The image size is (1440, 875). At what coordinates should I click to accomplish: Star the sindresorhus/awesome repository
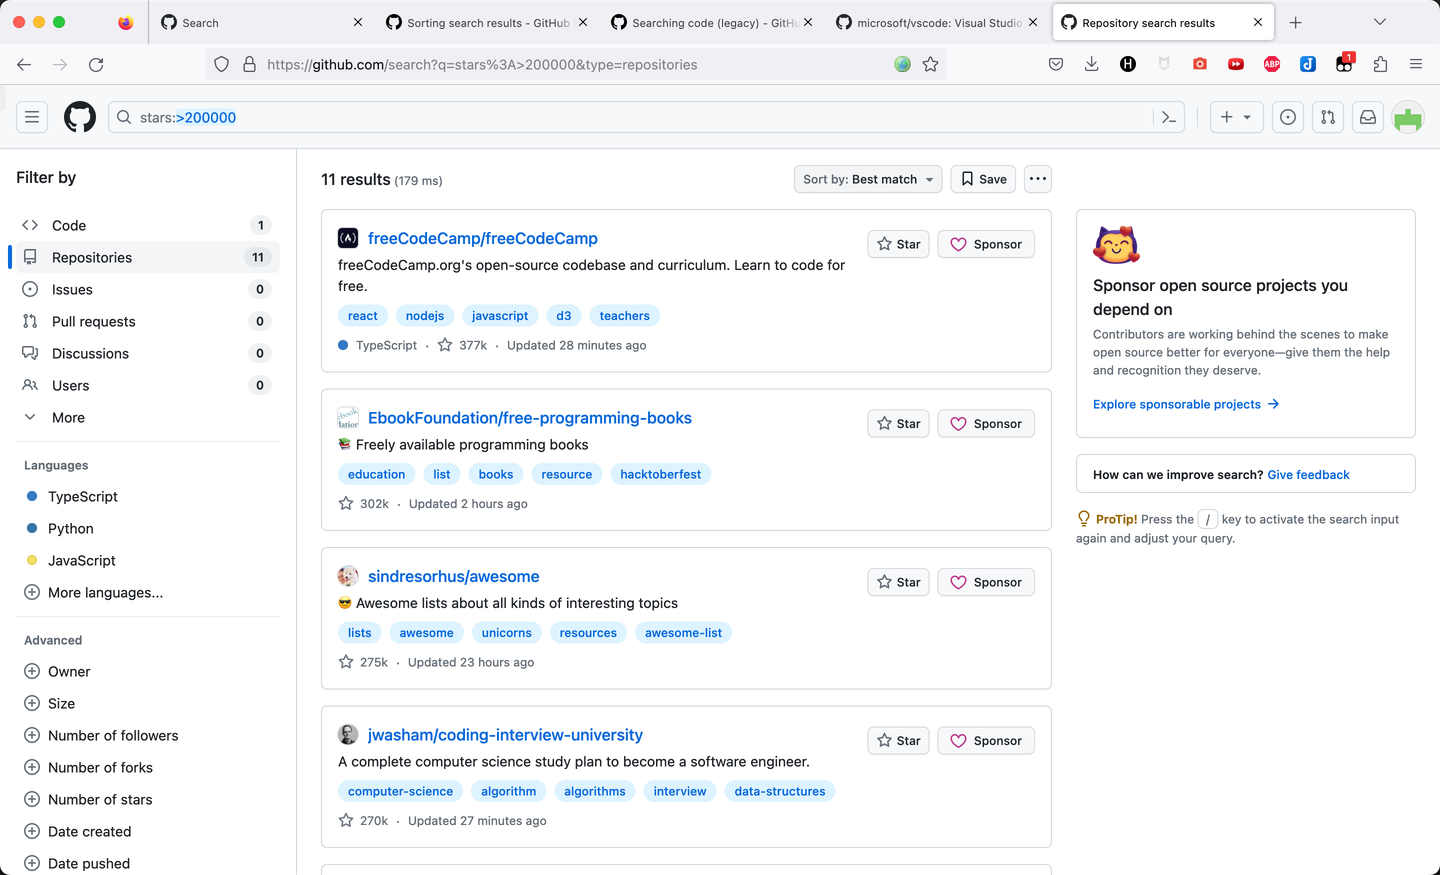899,582
